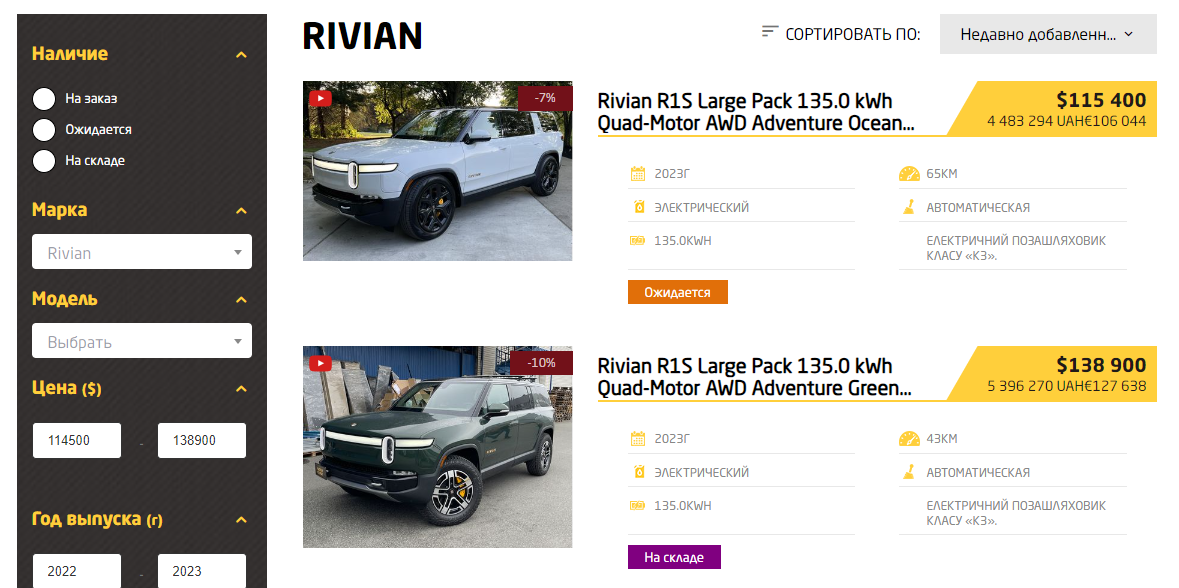Click the minimum price field 114500
Viewport: 1179px width, 588px height.
tap(77, 441)
